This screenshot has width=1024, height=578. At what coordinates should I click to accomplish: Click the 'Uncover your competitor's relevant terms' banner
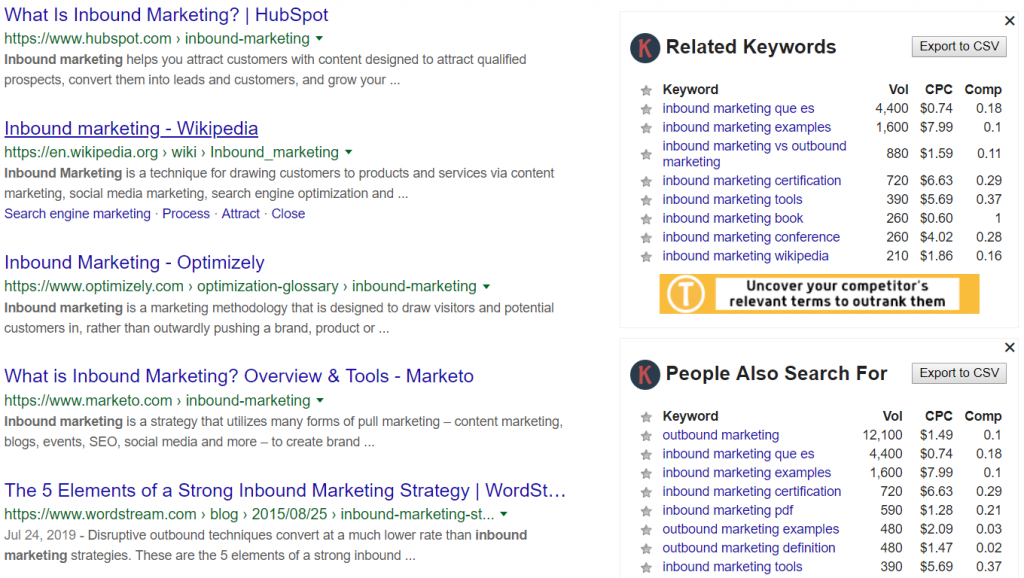(x=819, y=294)
